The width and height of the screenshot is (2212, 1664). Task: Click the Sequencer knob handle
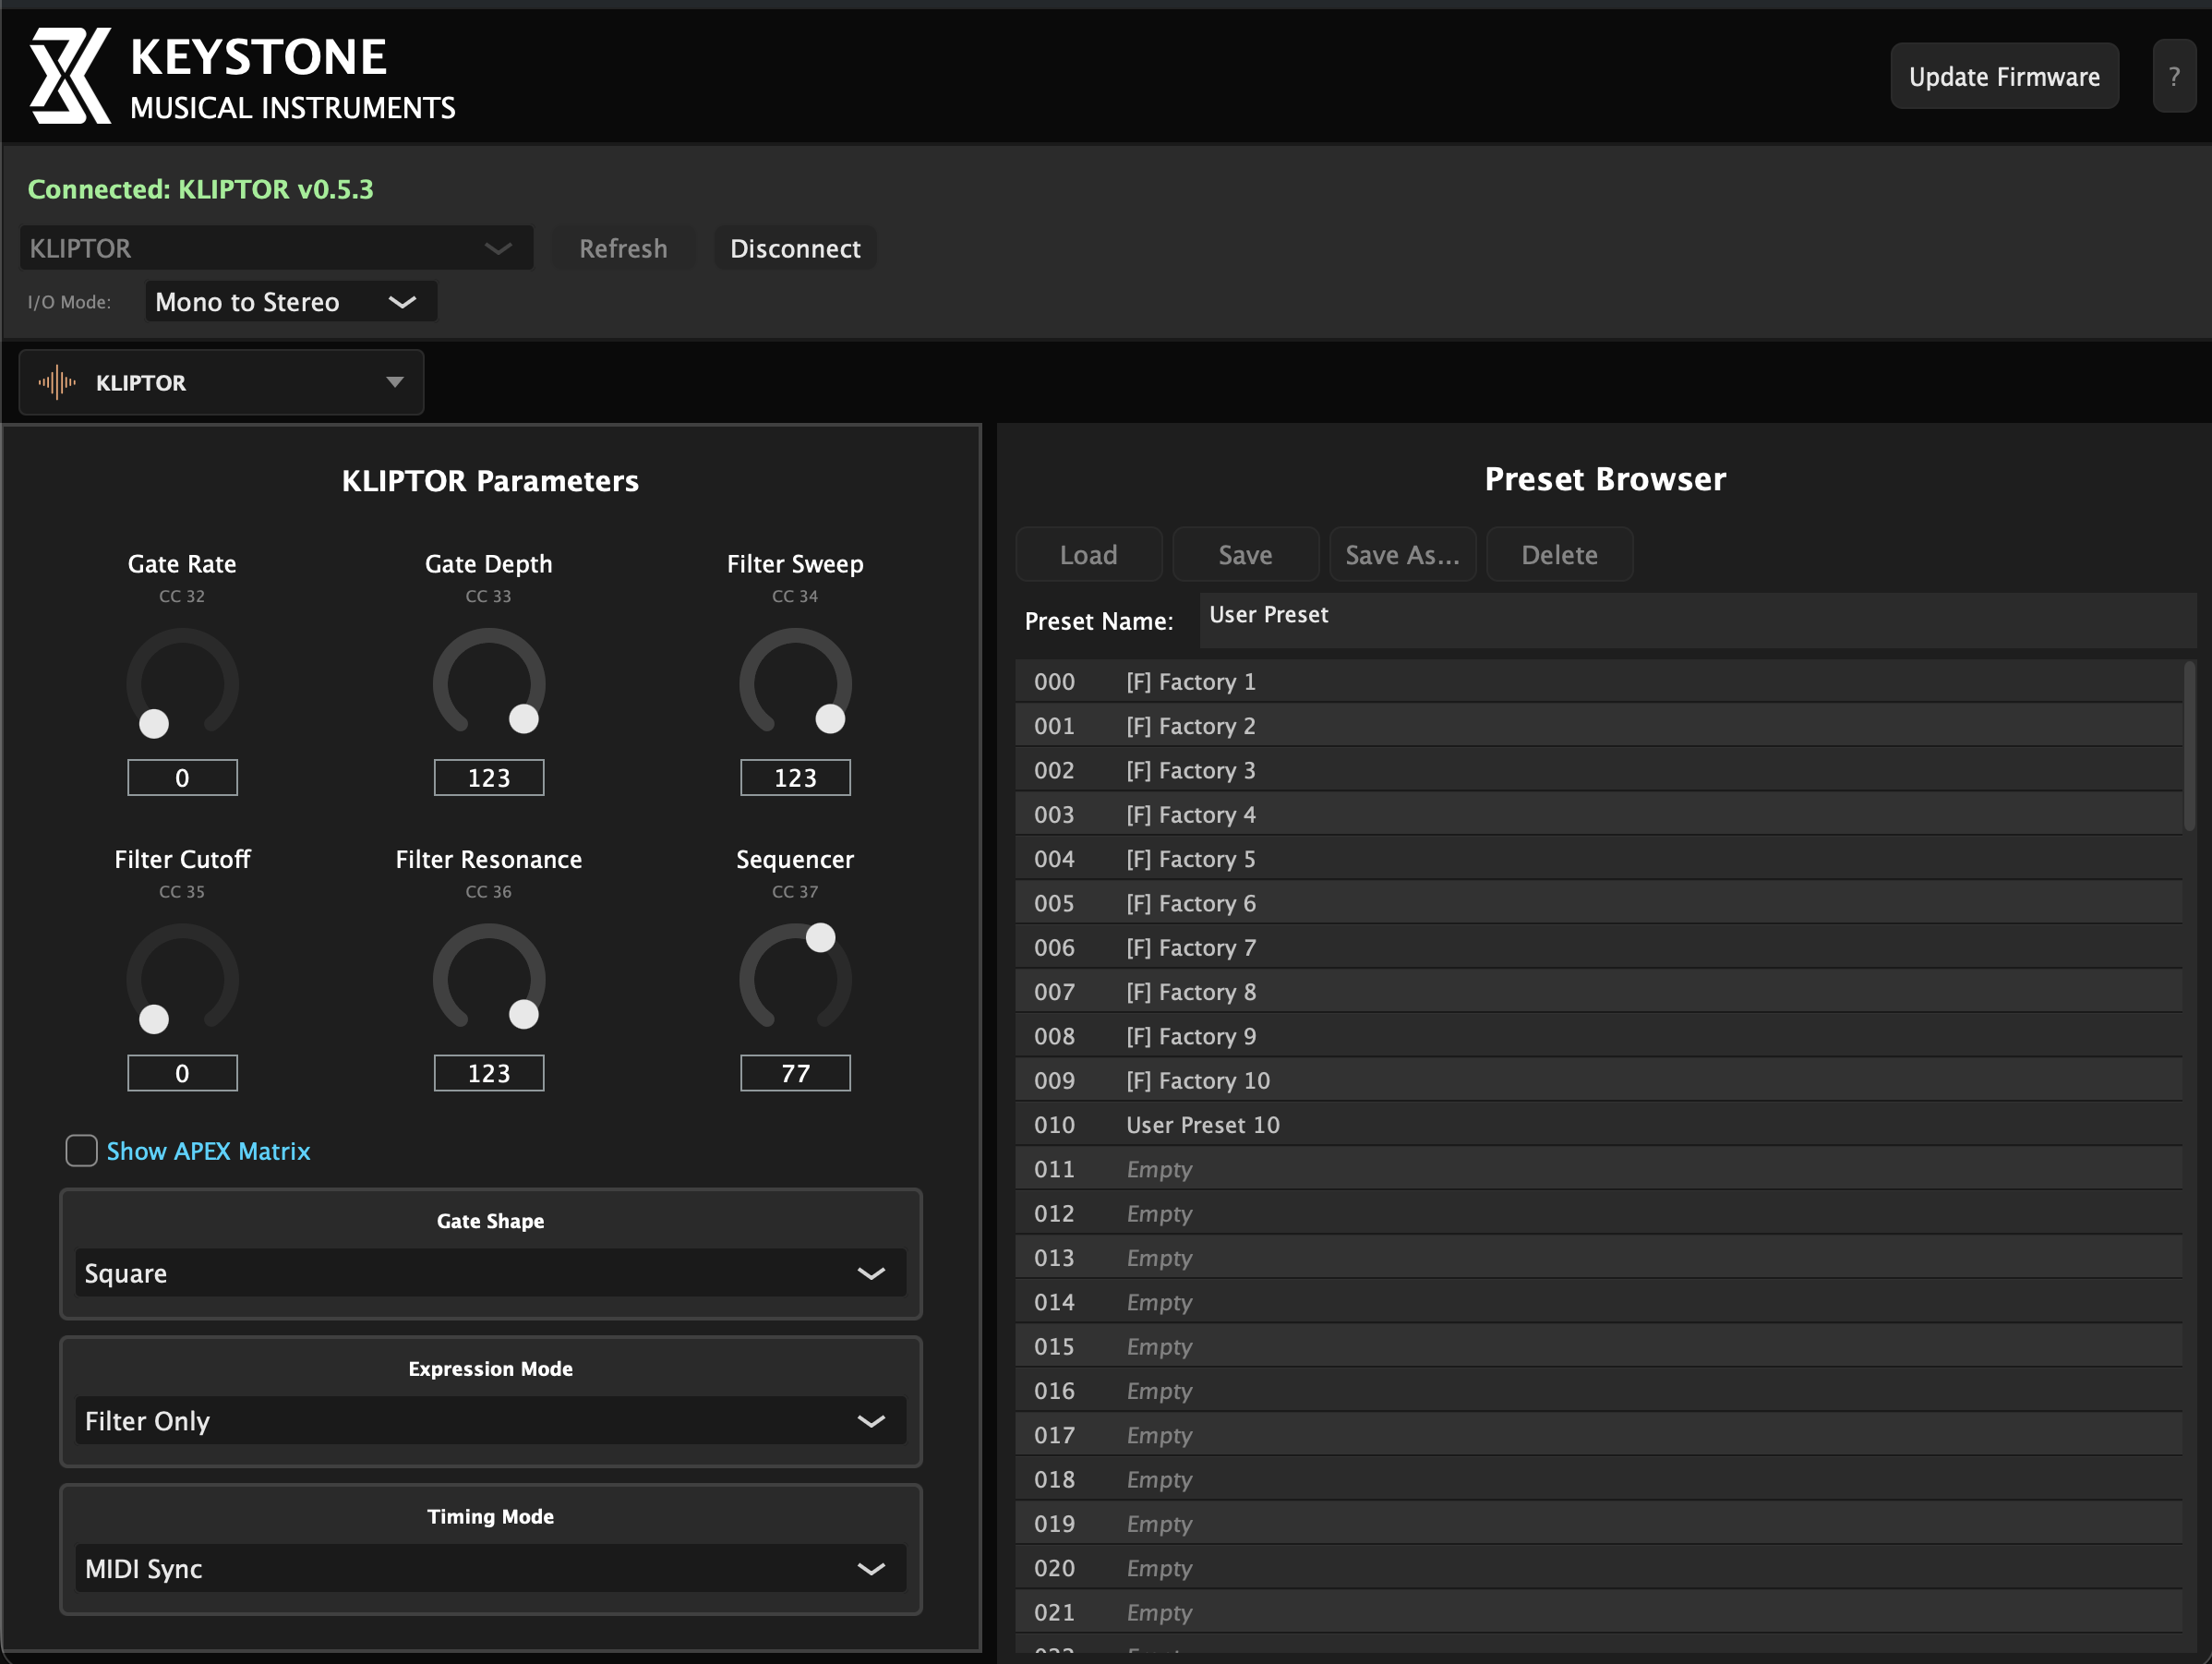(x=820, y=937)
